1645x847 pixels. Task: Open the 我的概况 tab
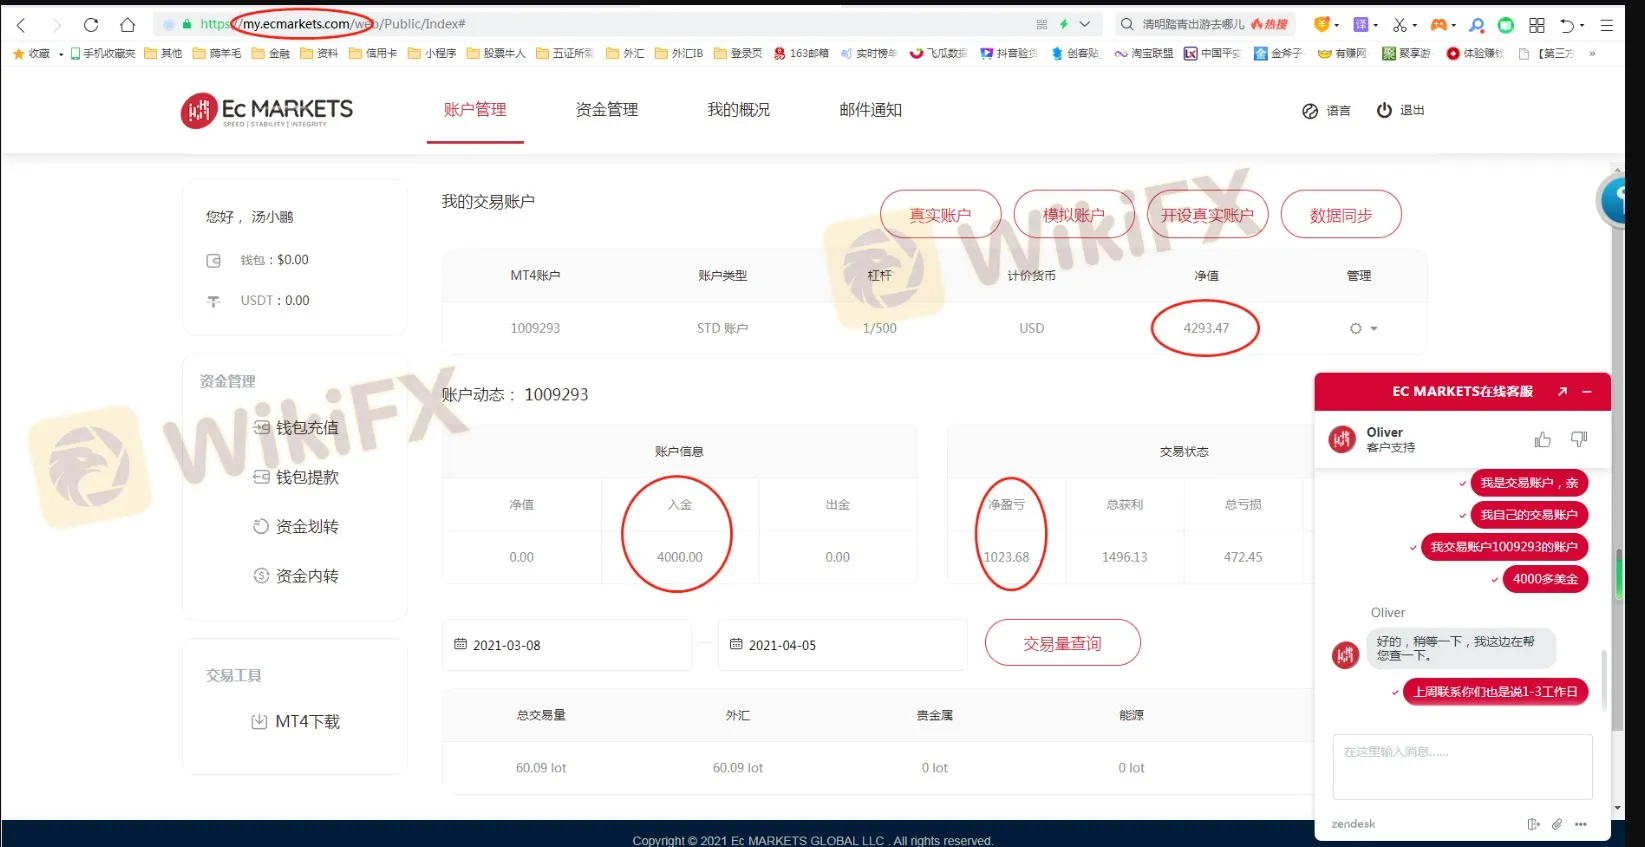click(739, 110)
